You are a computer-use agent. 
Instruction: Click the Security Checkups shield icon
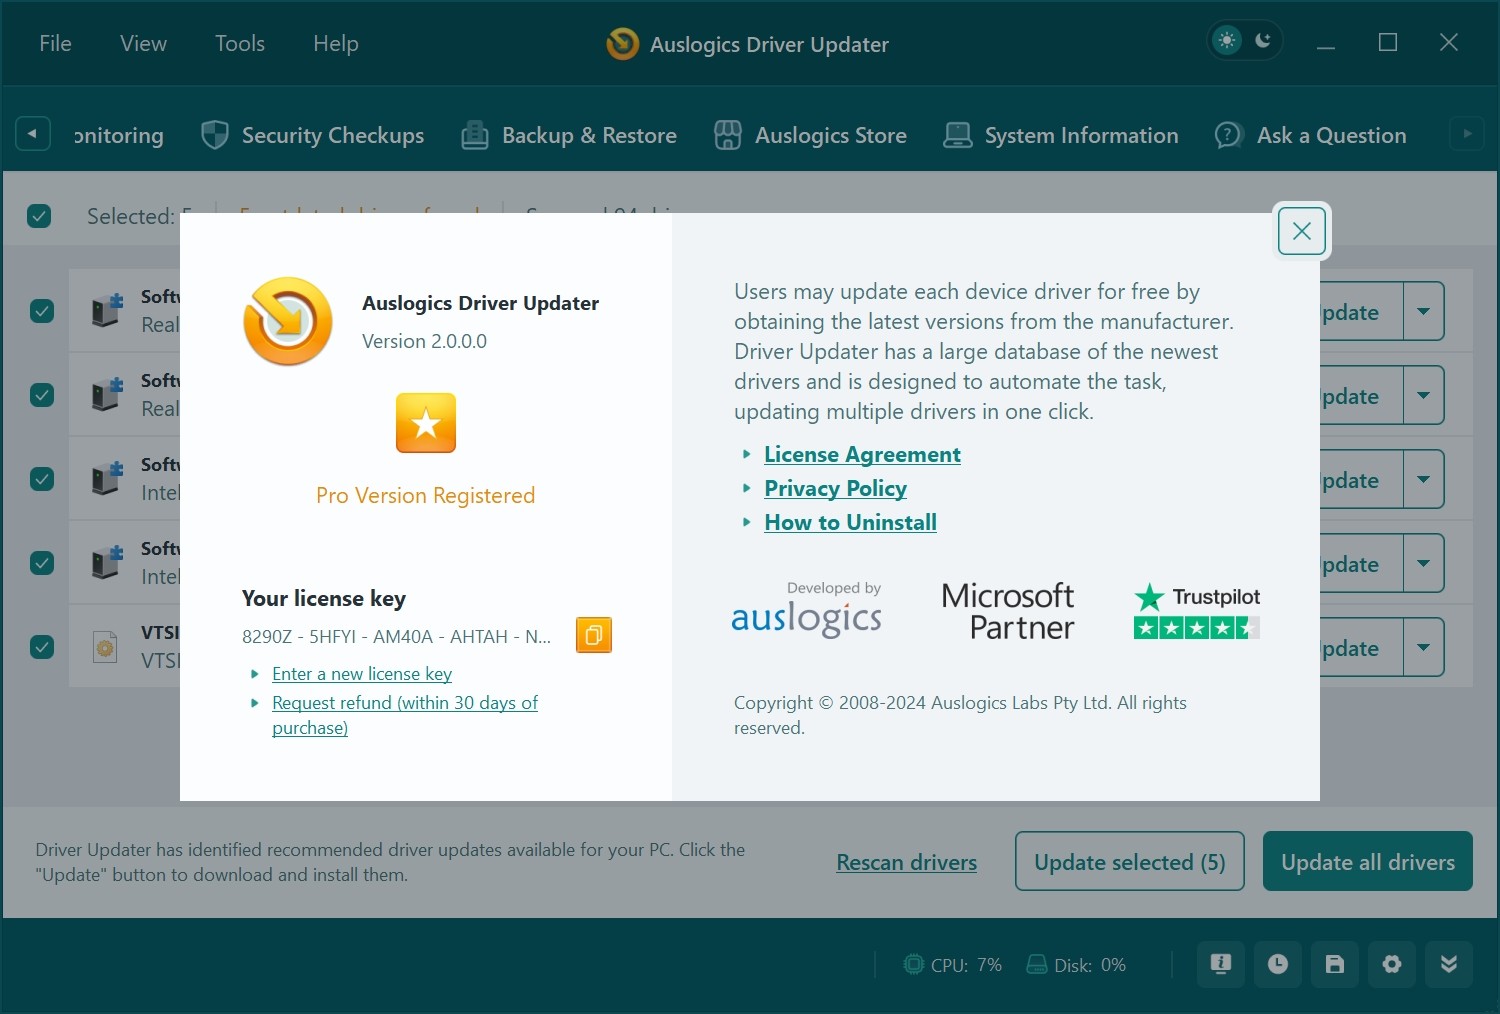pos(215,135)
